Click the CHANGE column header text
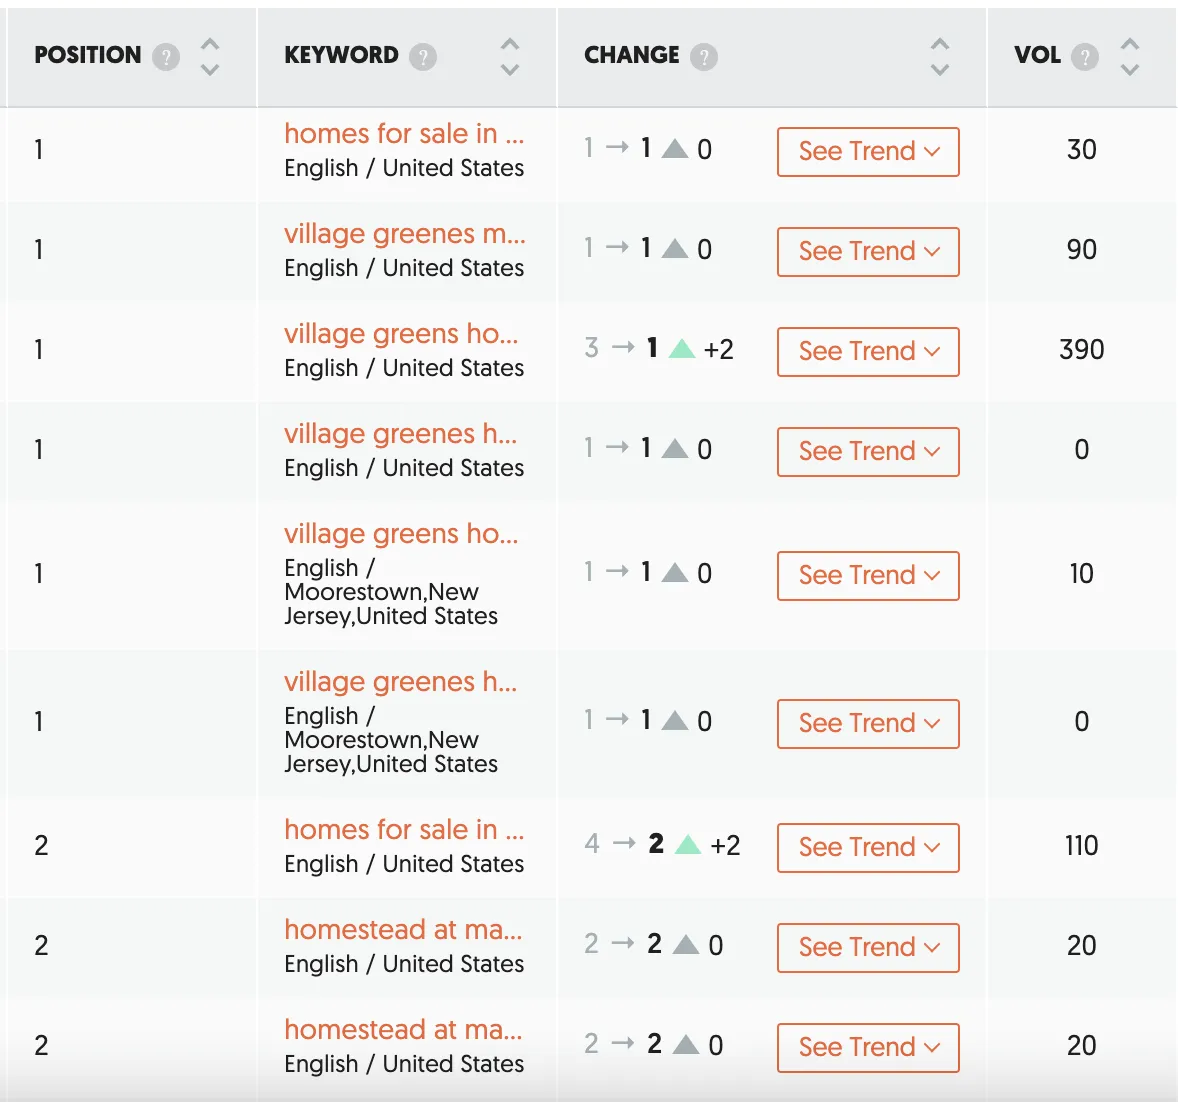Image resolution: width=1178 pixels, height=1102 pixels. click(631, 55)
